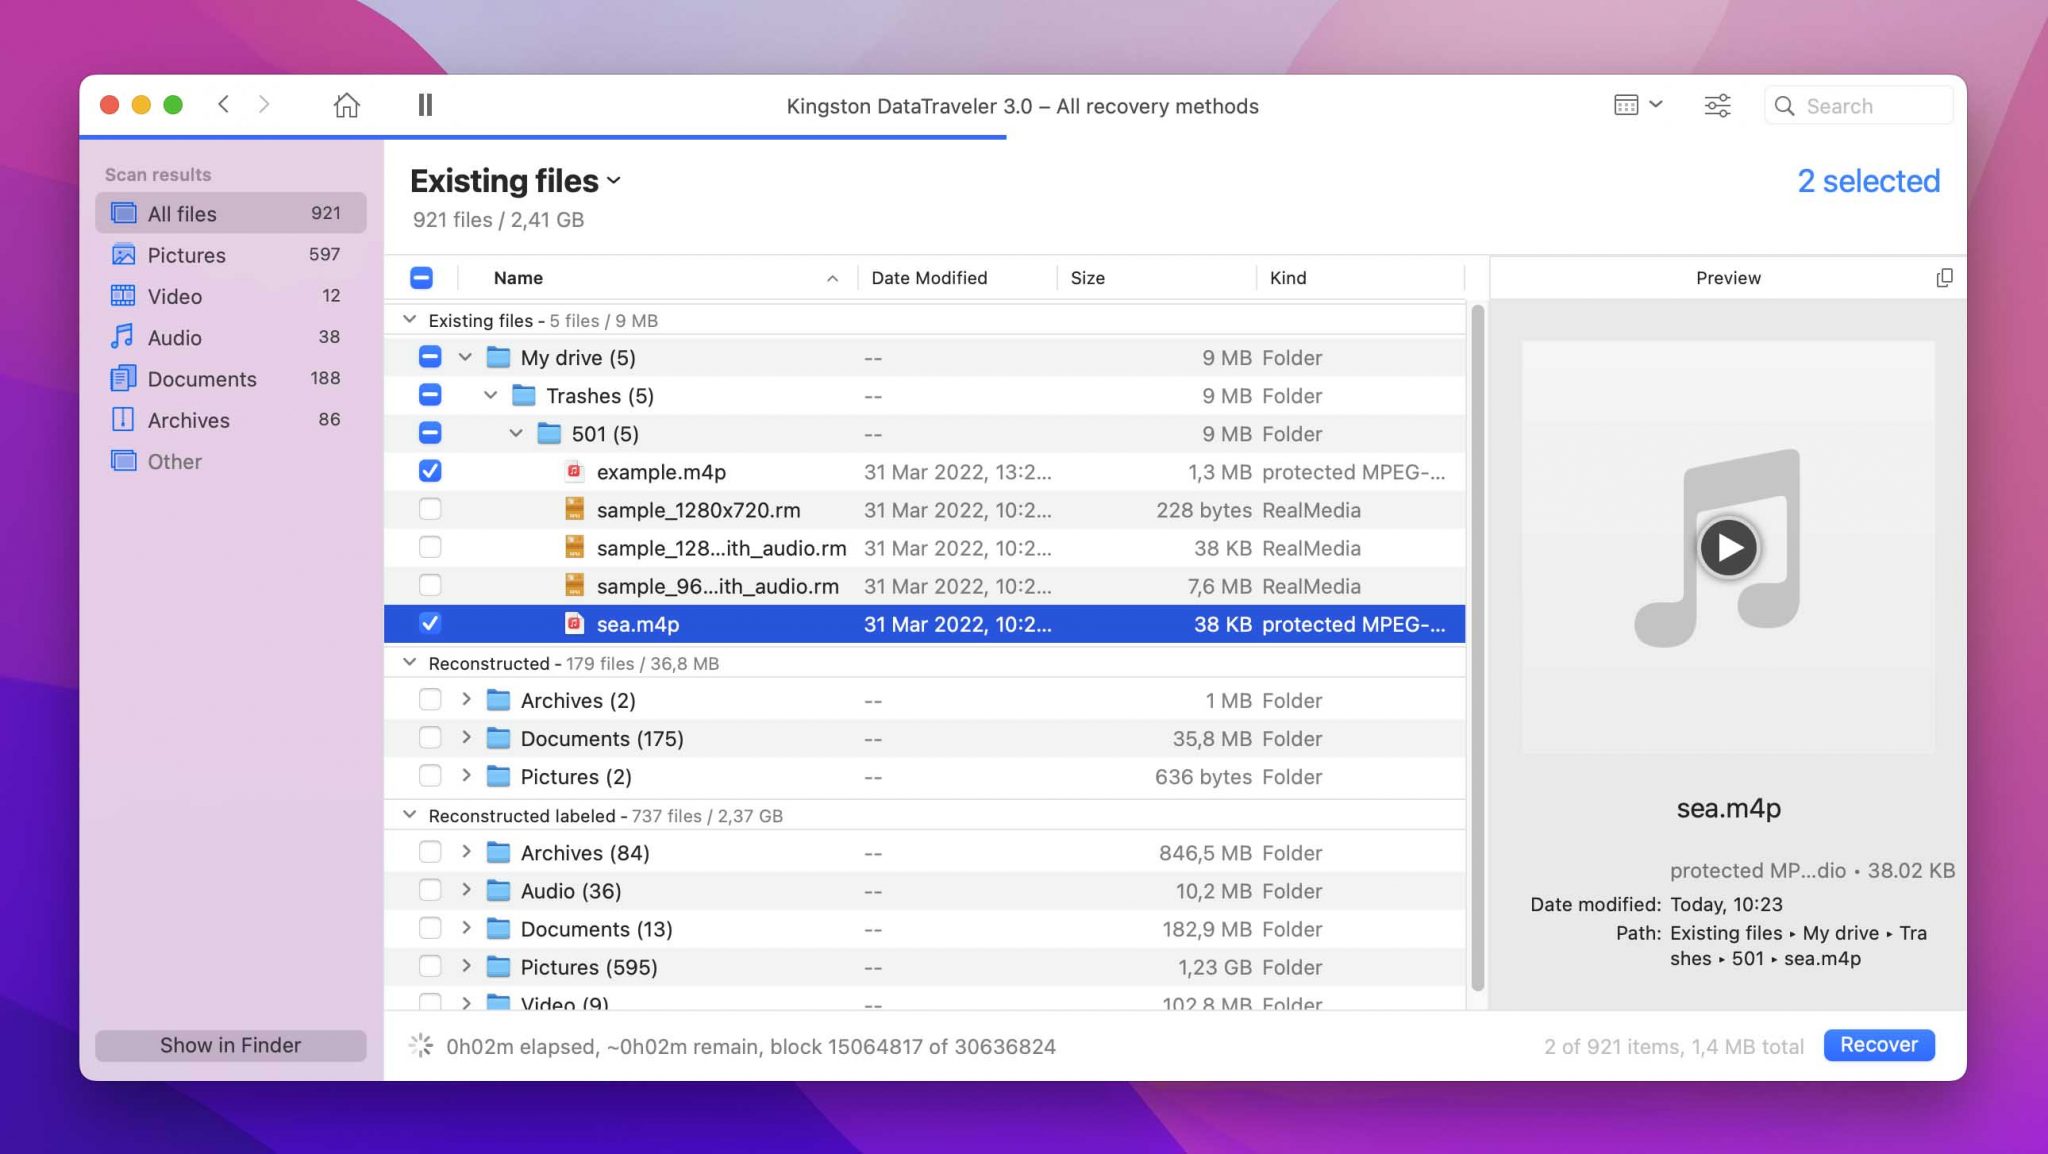The height and width of the screenshot is (1154, 2048).
Task: Collapse the 501 (5) folder
Action: pos(513,433)
